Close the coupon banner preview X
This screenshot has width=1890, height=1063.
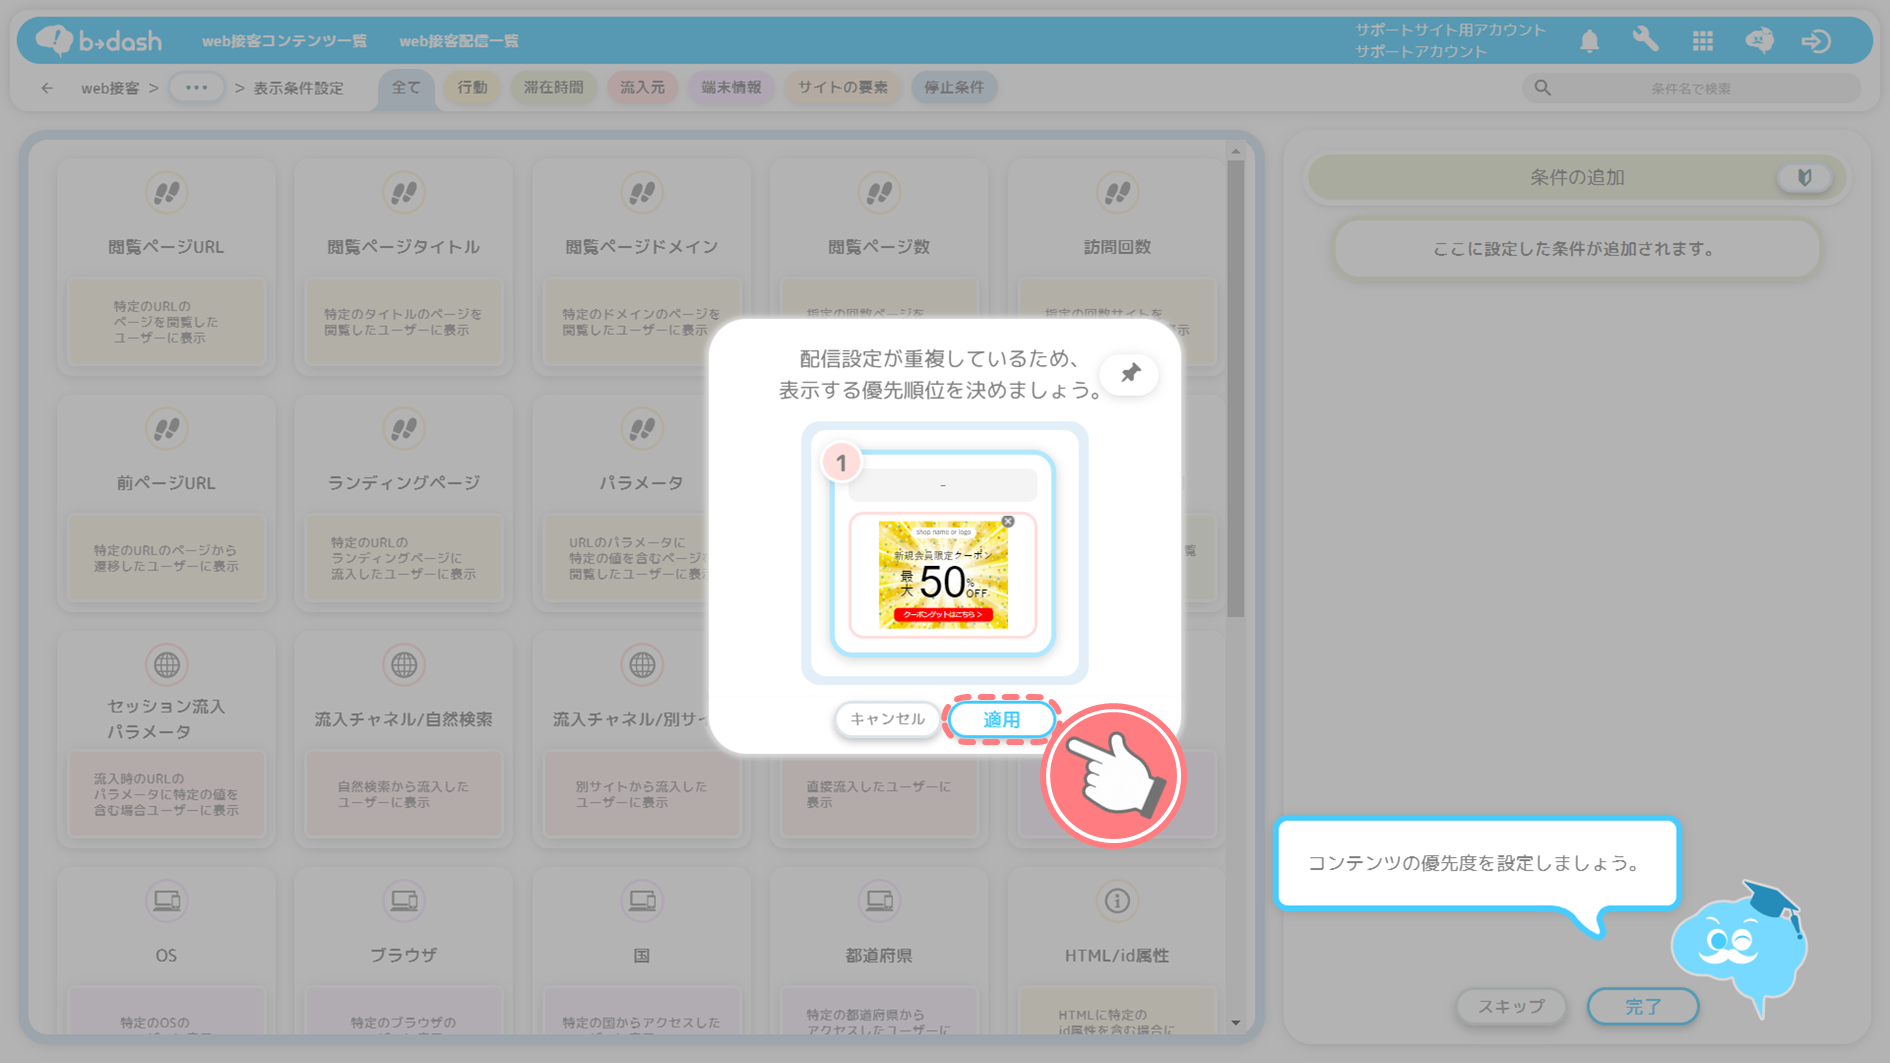(1008, 521)
